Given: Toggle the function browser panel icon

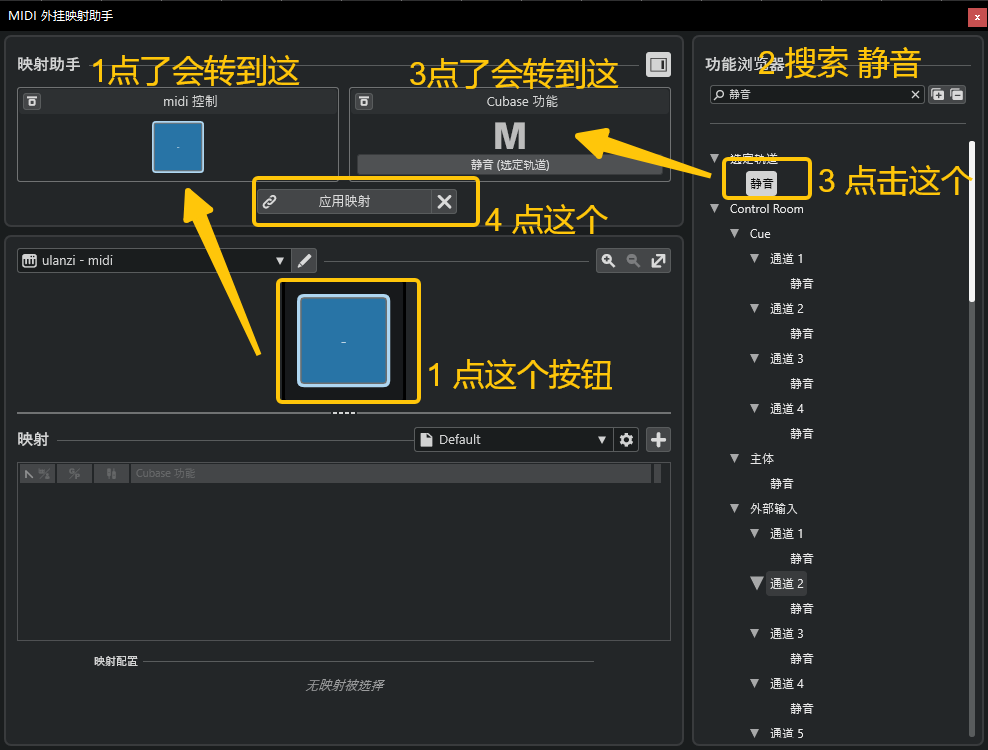Looking at the screenshot, I should click(658, 64).
